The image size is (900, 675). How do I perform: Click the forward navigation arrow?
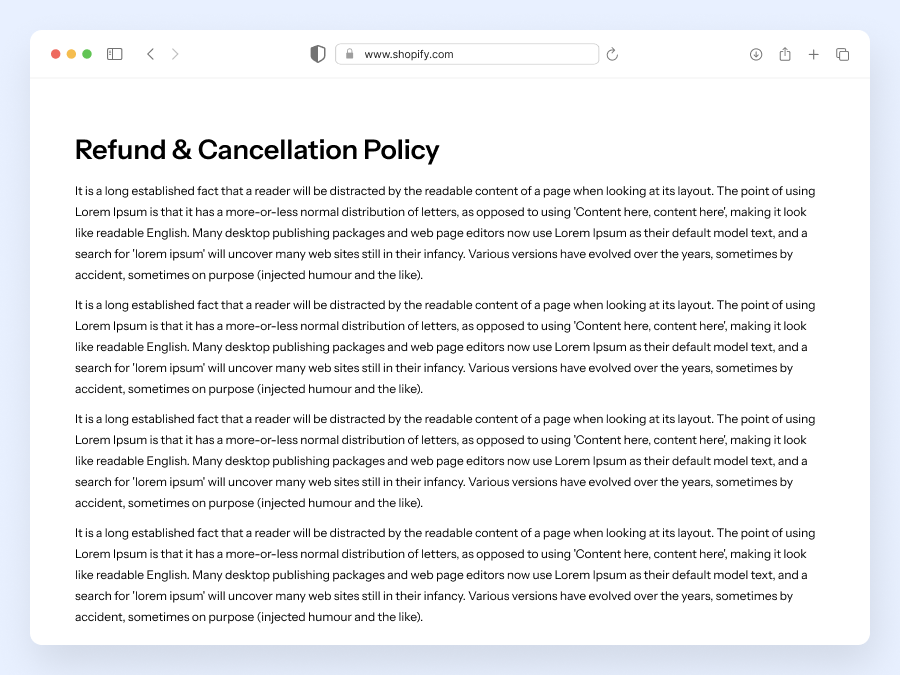[176, 54]
